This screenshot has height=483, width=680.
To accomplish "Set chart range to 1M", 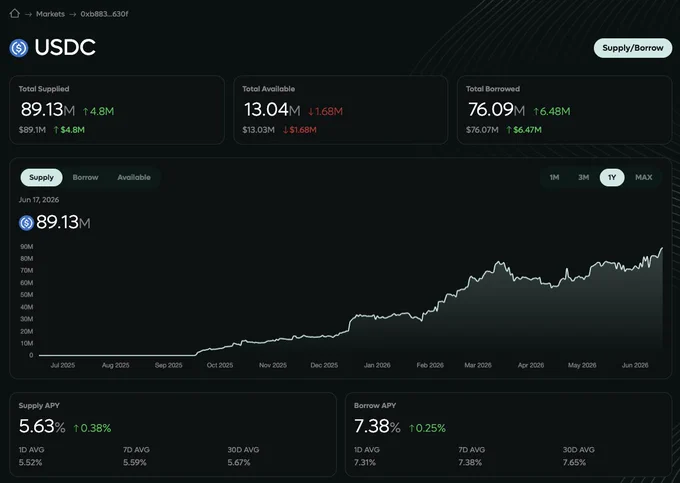I will (x=554, y=177).
